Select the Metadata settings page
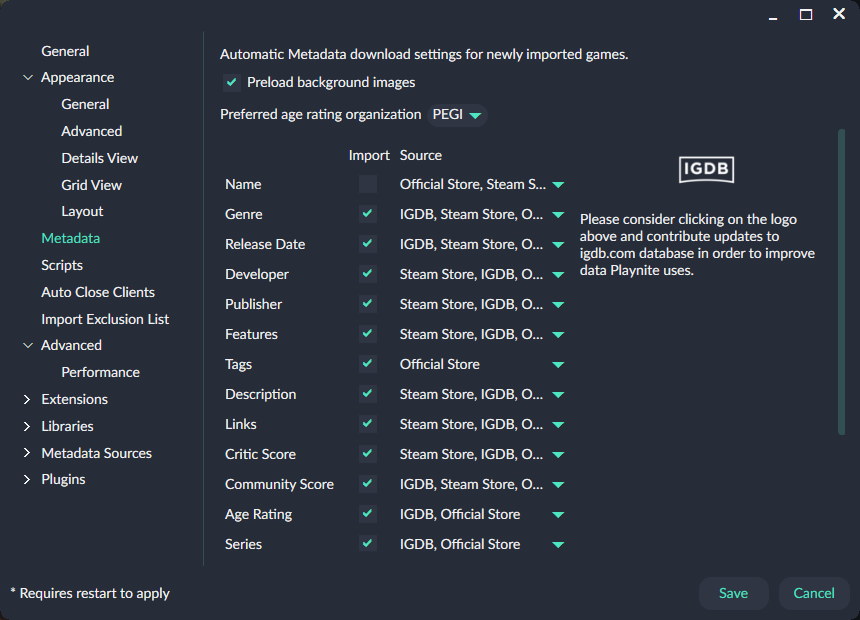 70,238
